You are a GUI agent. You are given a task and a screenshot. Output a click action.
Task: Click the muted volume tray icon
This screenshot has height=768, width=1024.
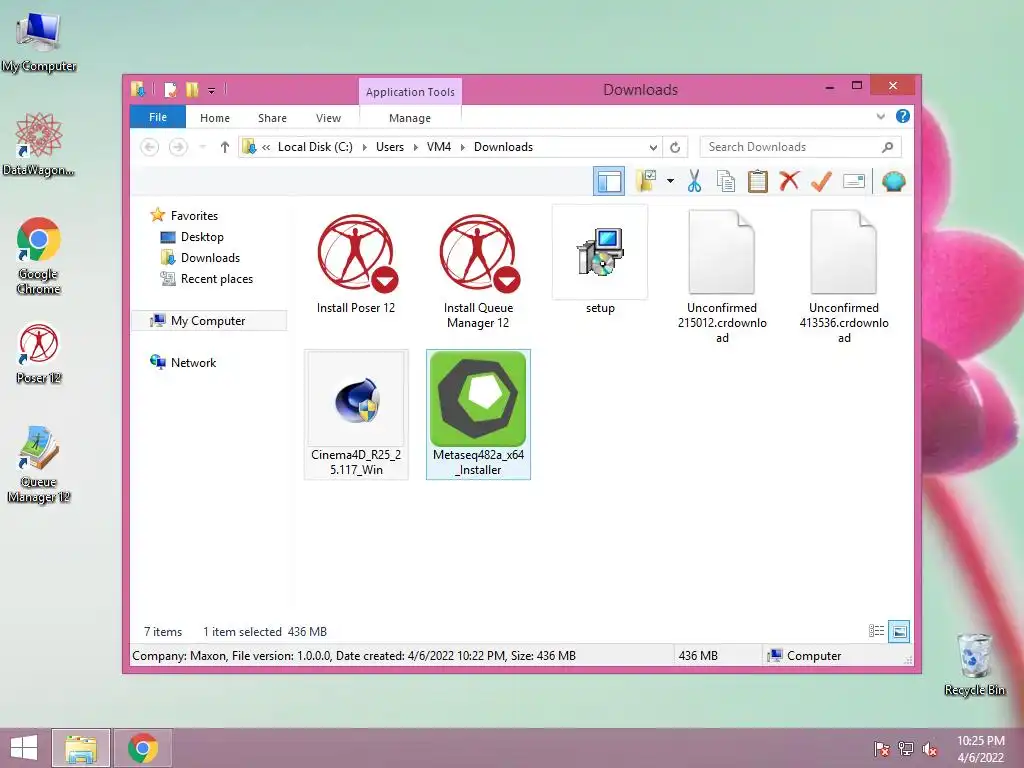(929, 749)
